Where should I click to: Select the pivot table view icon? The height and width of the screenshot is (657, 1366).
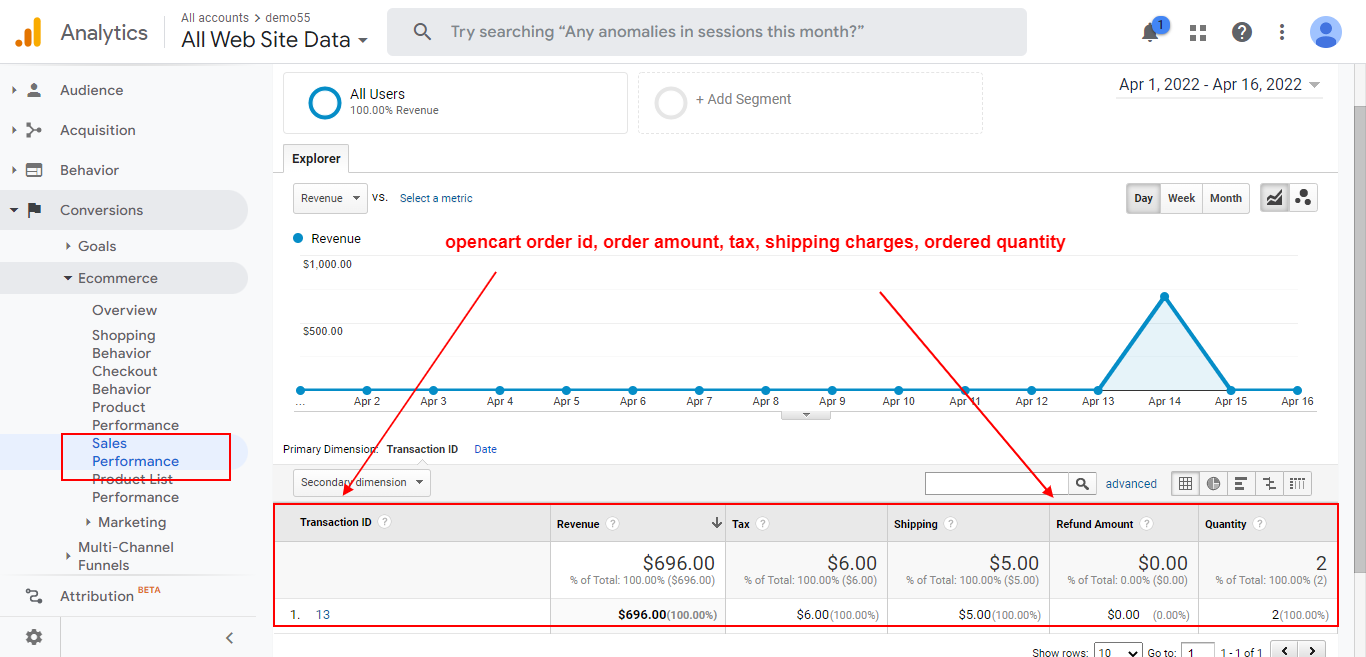click(1297, 483)
